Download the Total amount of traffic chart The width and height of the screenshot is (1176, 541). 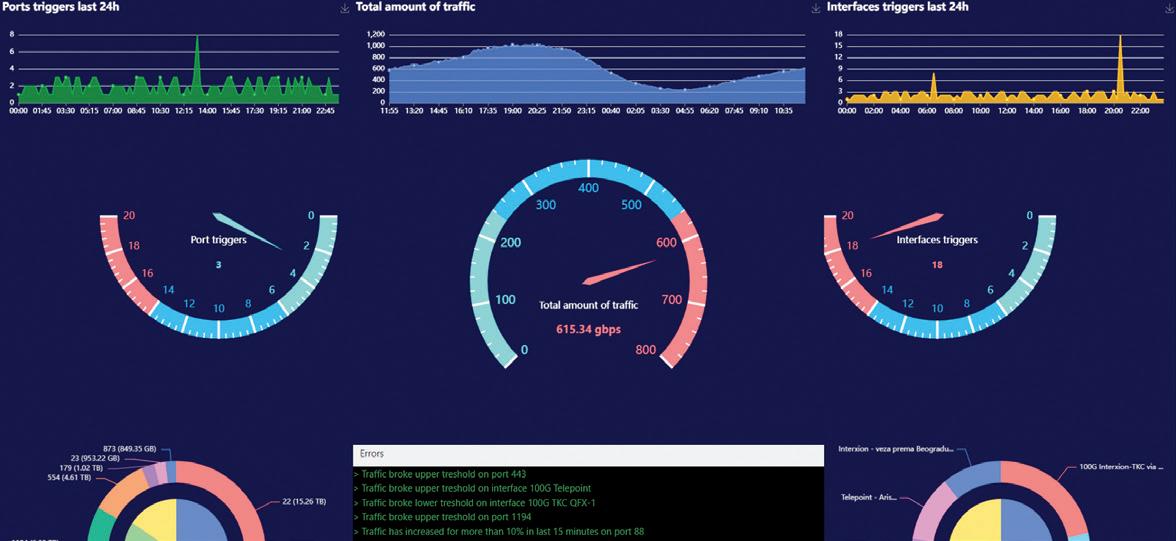pyautogui.click(x=816, y=8)
